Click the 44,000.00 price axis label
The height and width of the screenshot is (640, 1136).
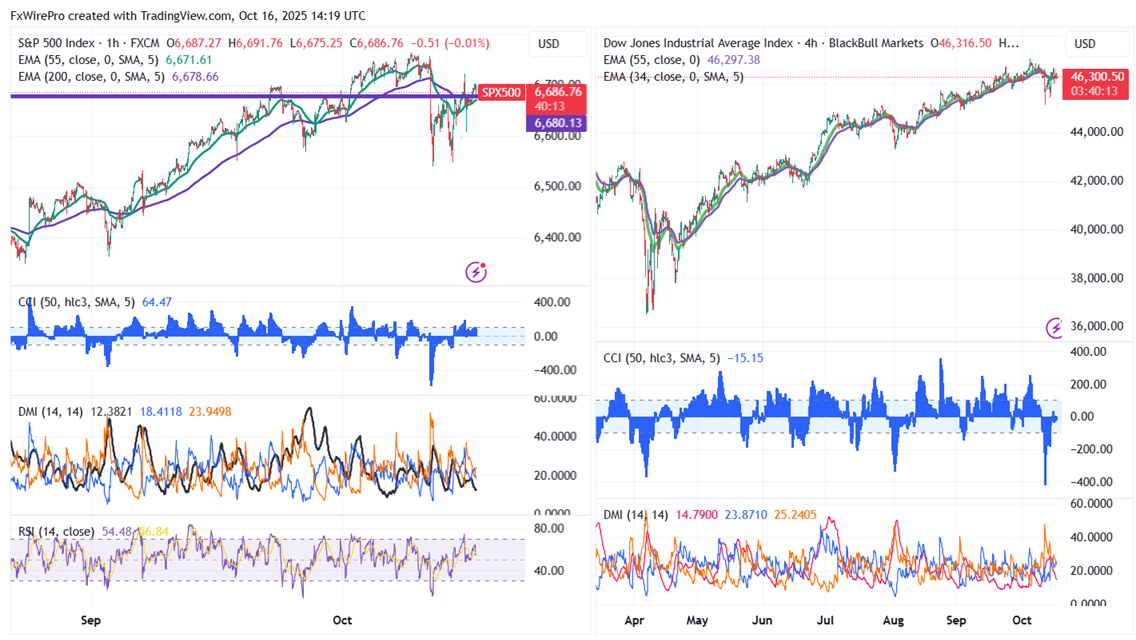(1097, 132)
